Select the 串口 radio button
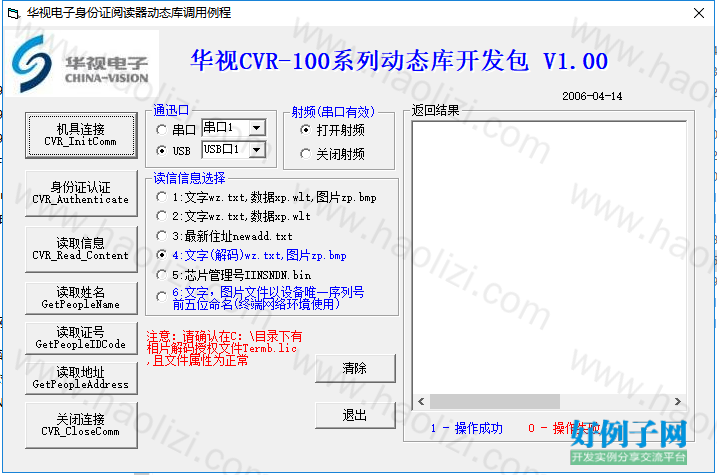 pyautogui.click(x=161, y=130)
